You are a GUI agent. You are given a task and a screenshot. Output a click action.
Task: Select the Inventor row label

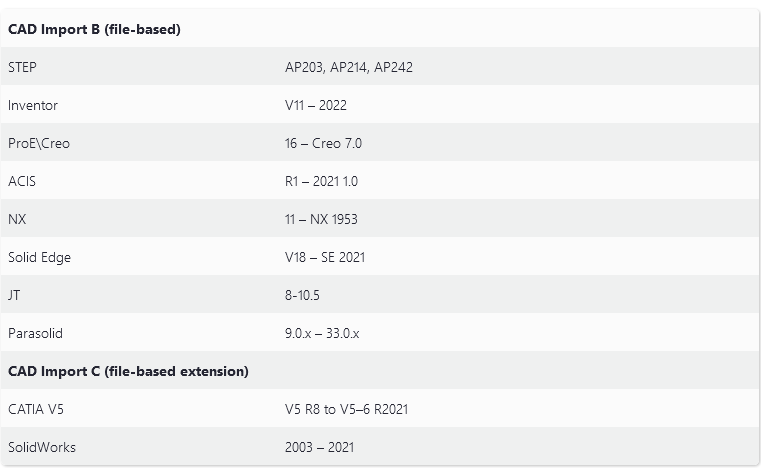[x=33, y=105]
